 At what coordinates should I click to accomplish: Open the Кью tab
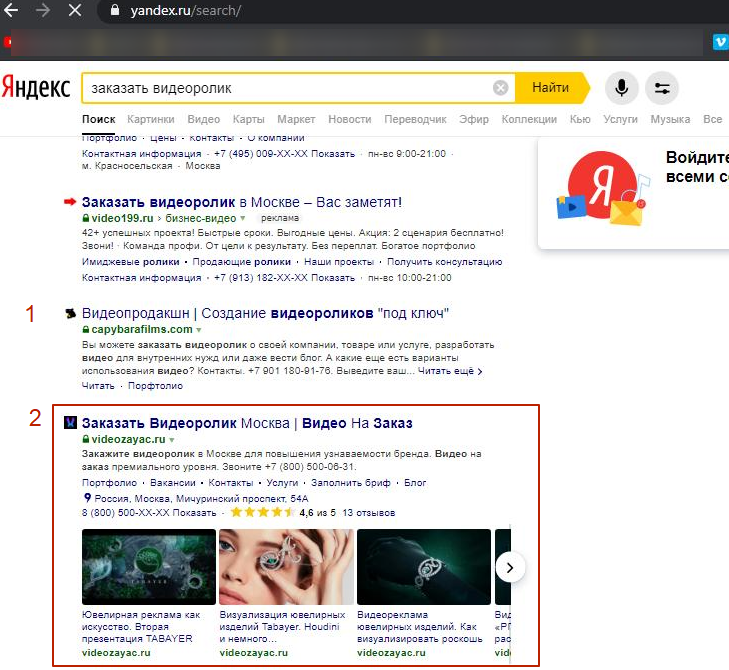tap(580, 119)
